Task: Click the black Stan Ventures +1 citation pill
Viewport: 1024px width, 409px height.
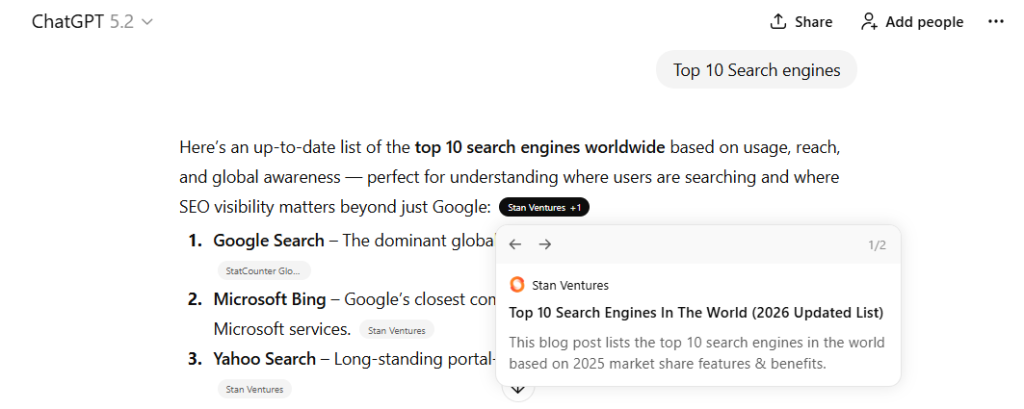Action: (544, 208)
